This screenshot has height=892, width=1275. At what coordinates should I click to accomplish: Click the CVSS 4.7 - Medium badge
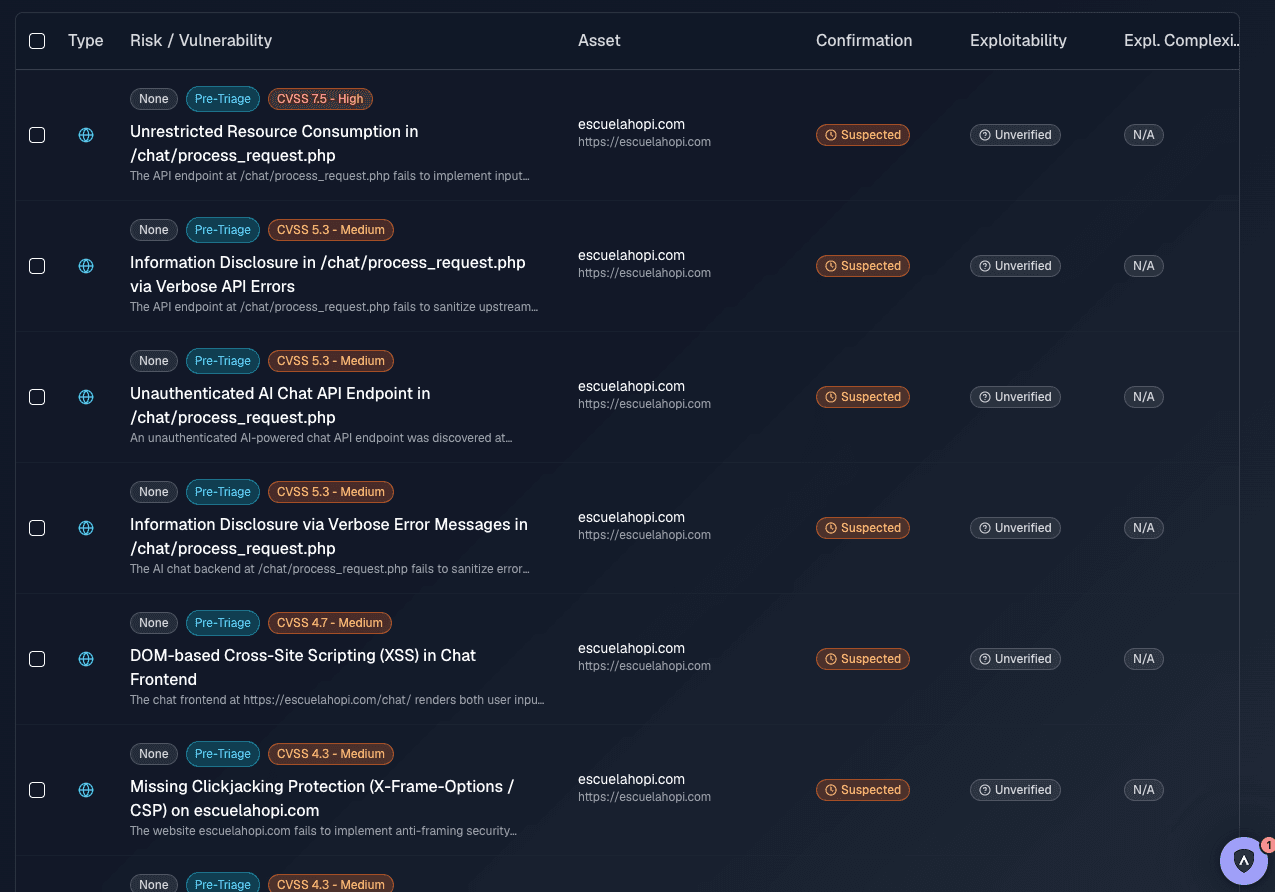click(x=330, y=623)
